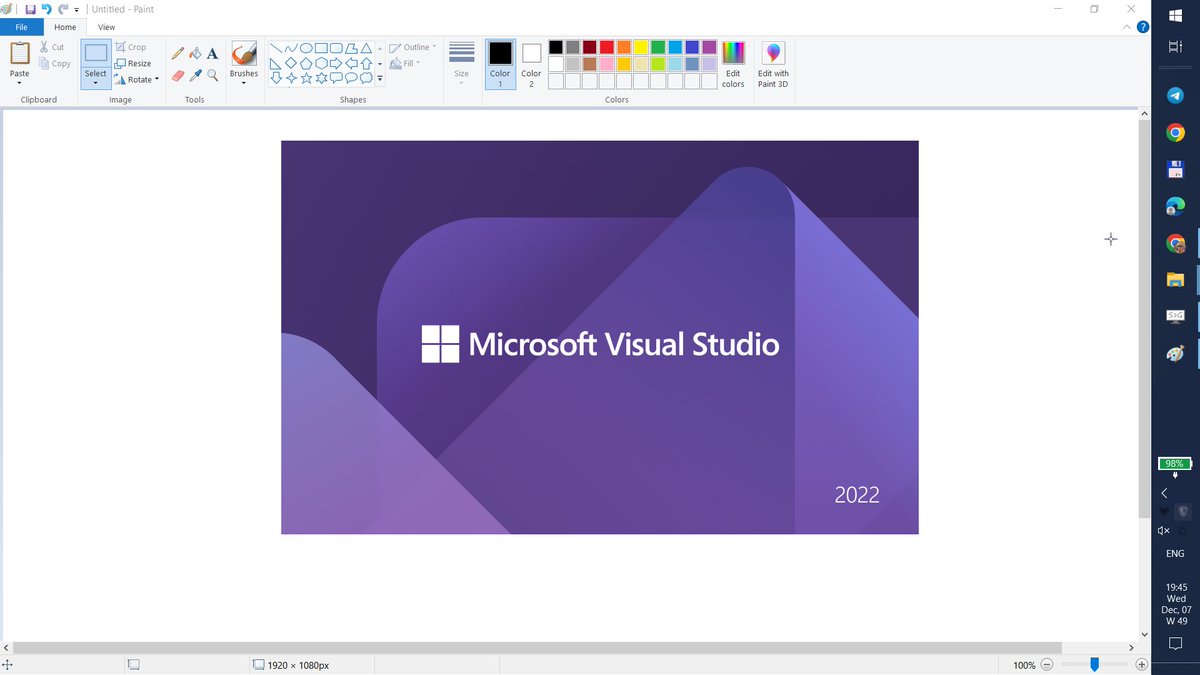Screen dimensions: 1200x675
Task: Open Customize Quick Access Toolbar dropdown
Action: (x=77, y=10)
